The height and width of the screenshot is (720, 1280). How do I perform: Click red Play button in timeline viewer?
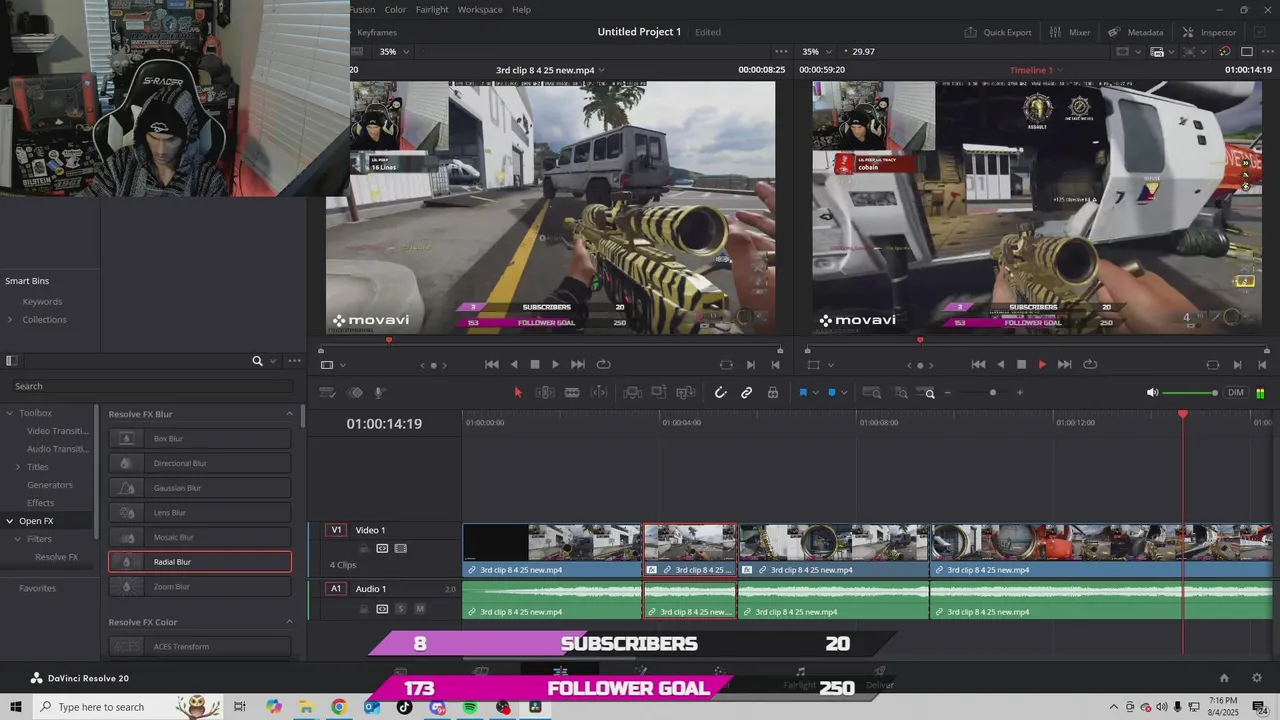(x=1042, y=365)
